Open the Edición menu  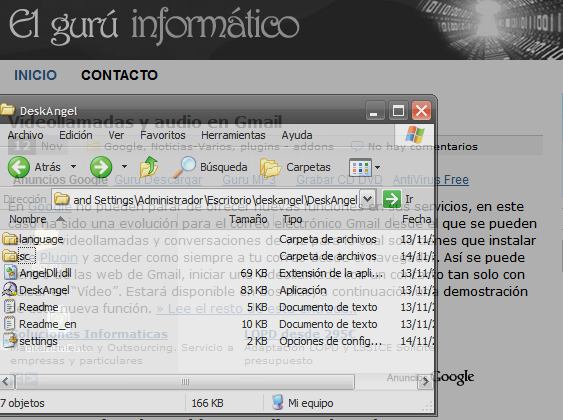point(76,135)
